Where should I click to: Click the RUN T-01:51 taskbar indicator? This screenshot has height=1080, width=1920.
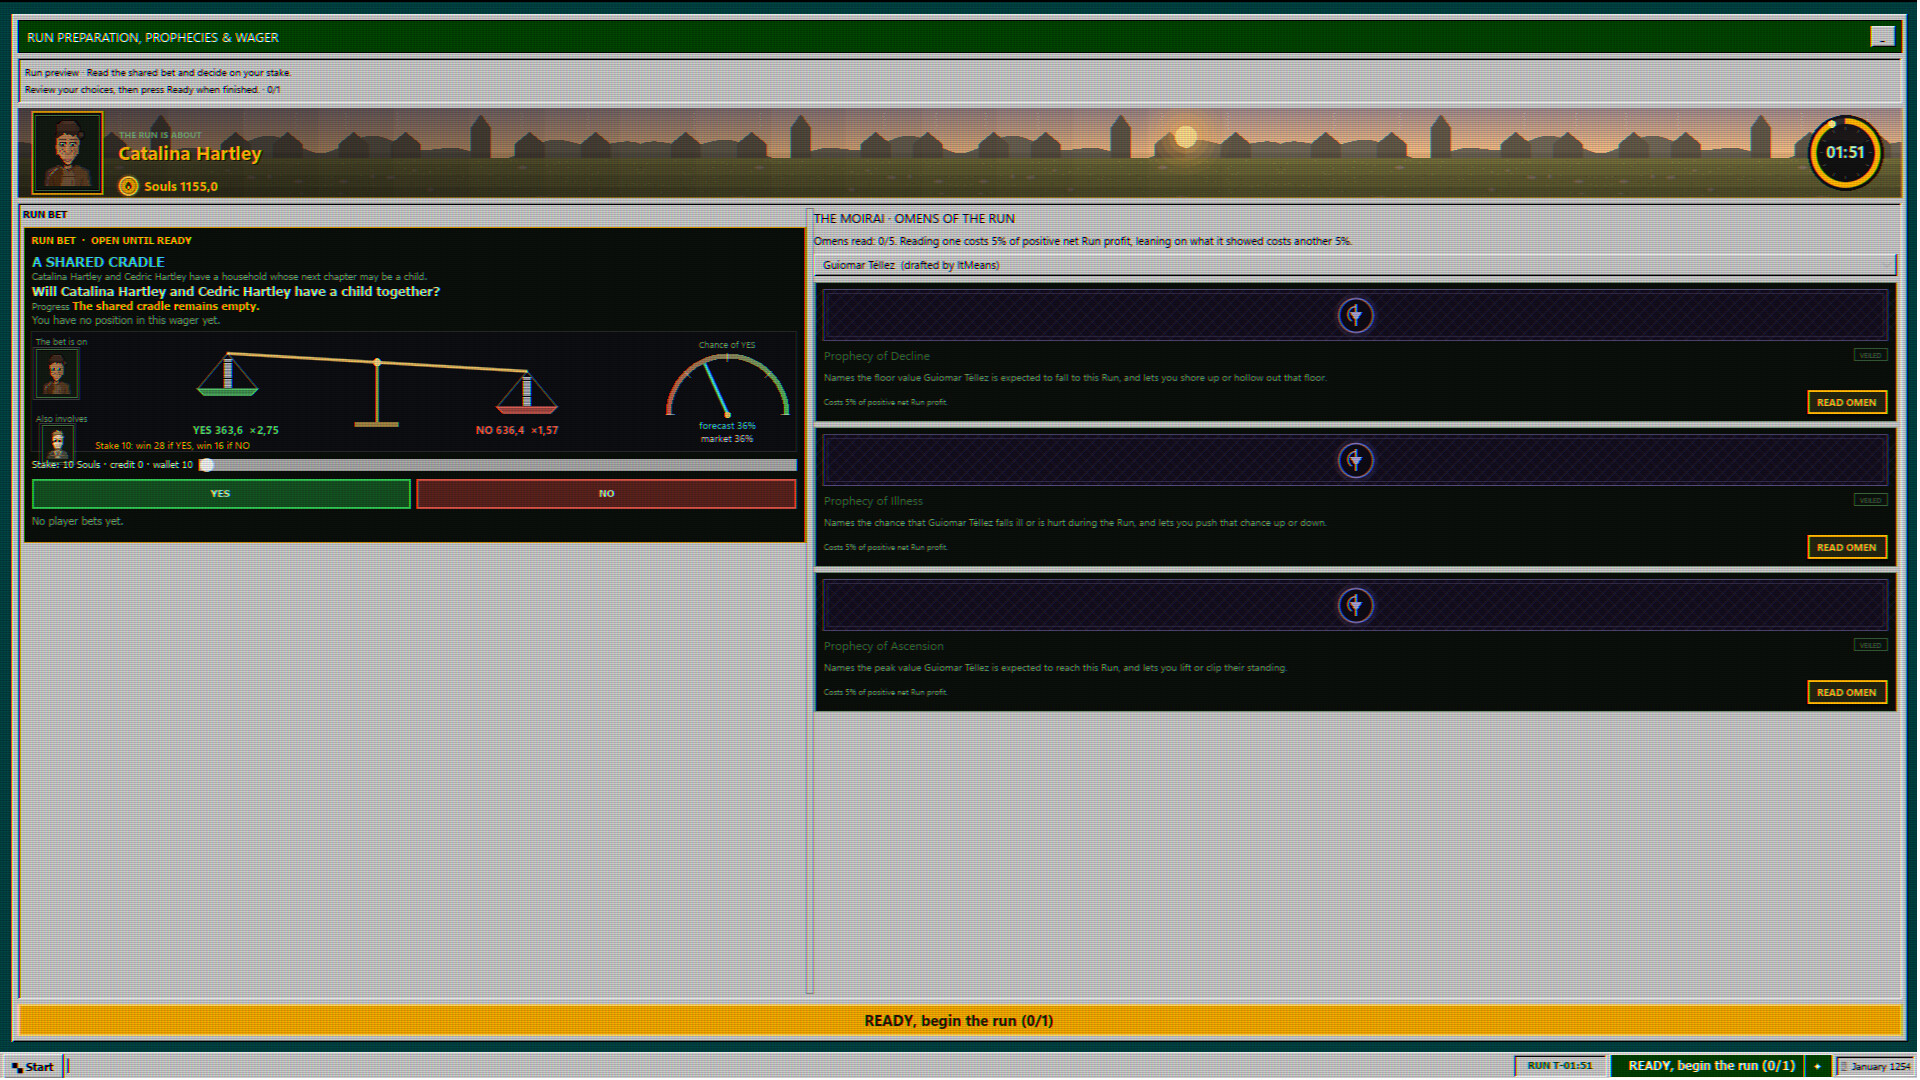coord(1559,1066)
